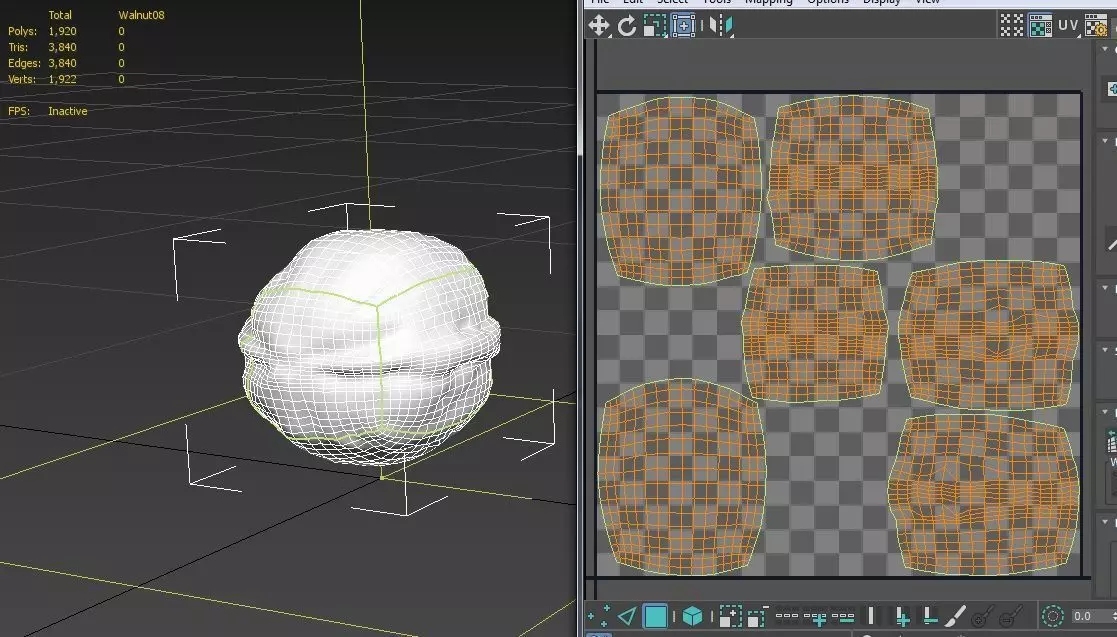1117x637 pixels.
Task: Select the bottom-left UV shell island
Action: tap(682, 477)
